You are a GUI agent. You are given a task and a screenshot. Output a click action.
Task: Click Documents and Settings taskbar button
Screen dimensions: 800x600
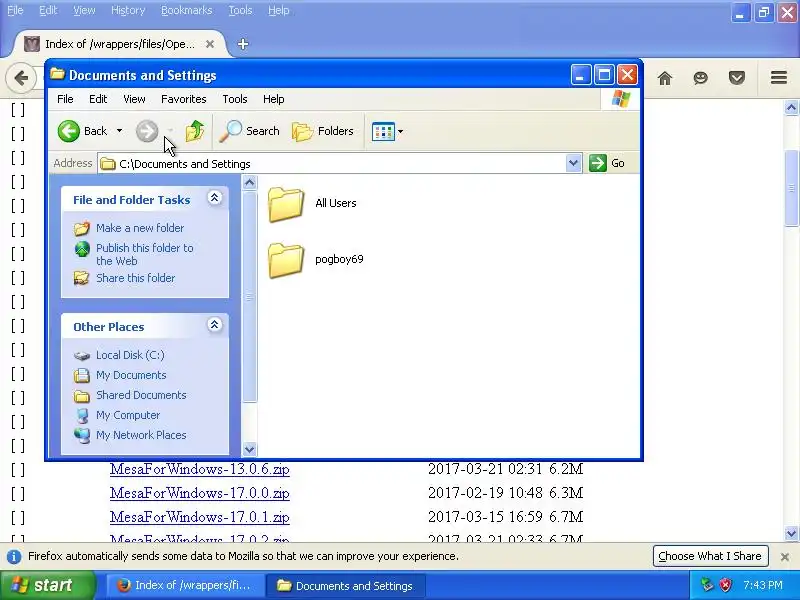tap(345, 586)
